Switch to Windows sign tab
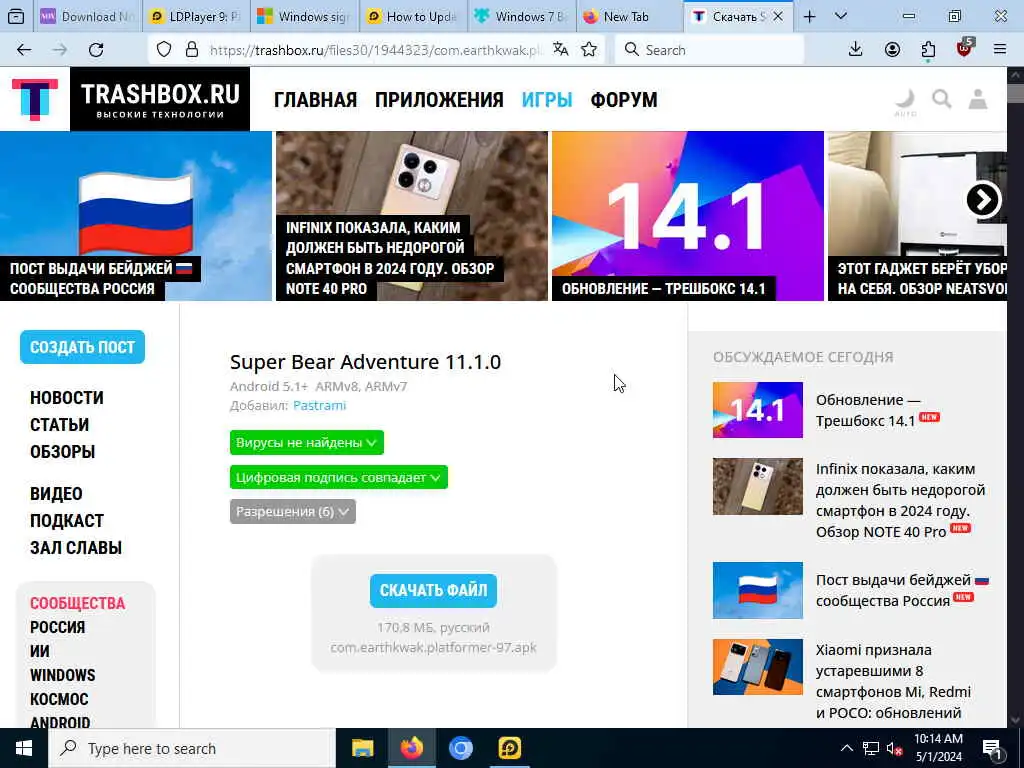 (x=304, y=17)
